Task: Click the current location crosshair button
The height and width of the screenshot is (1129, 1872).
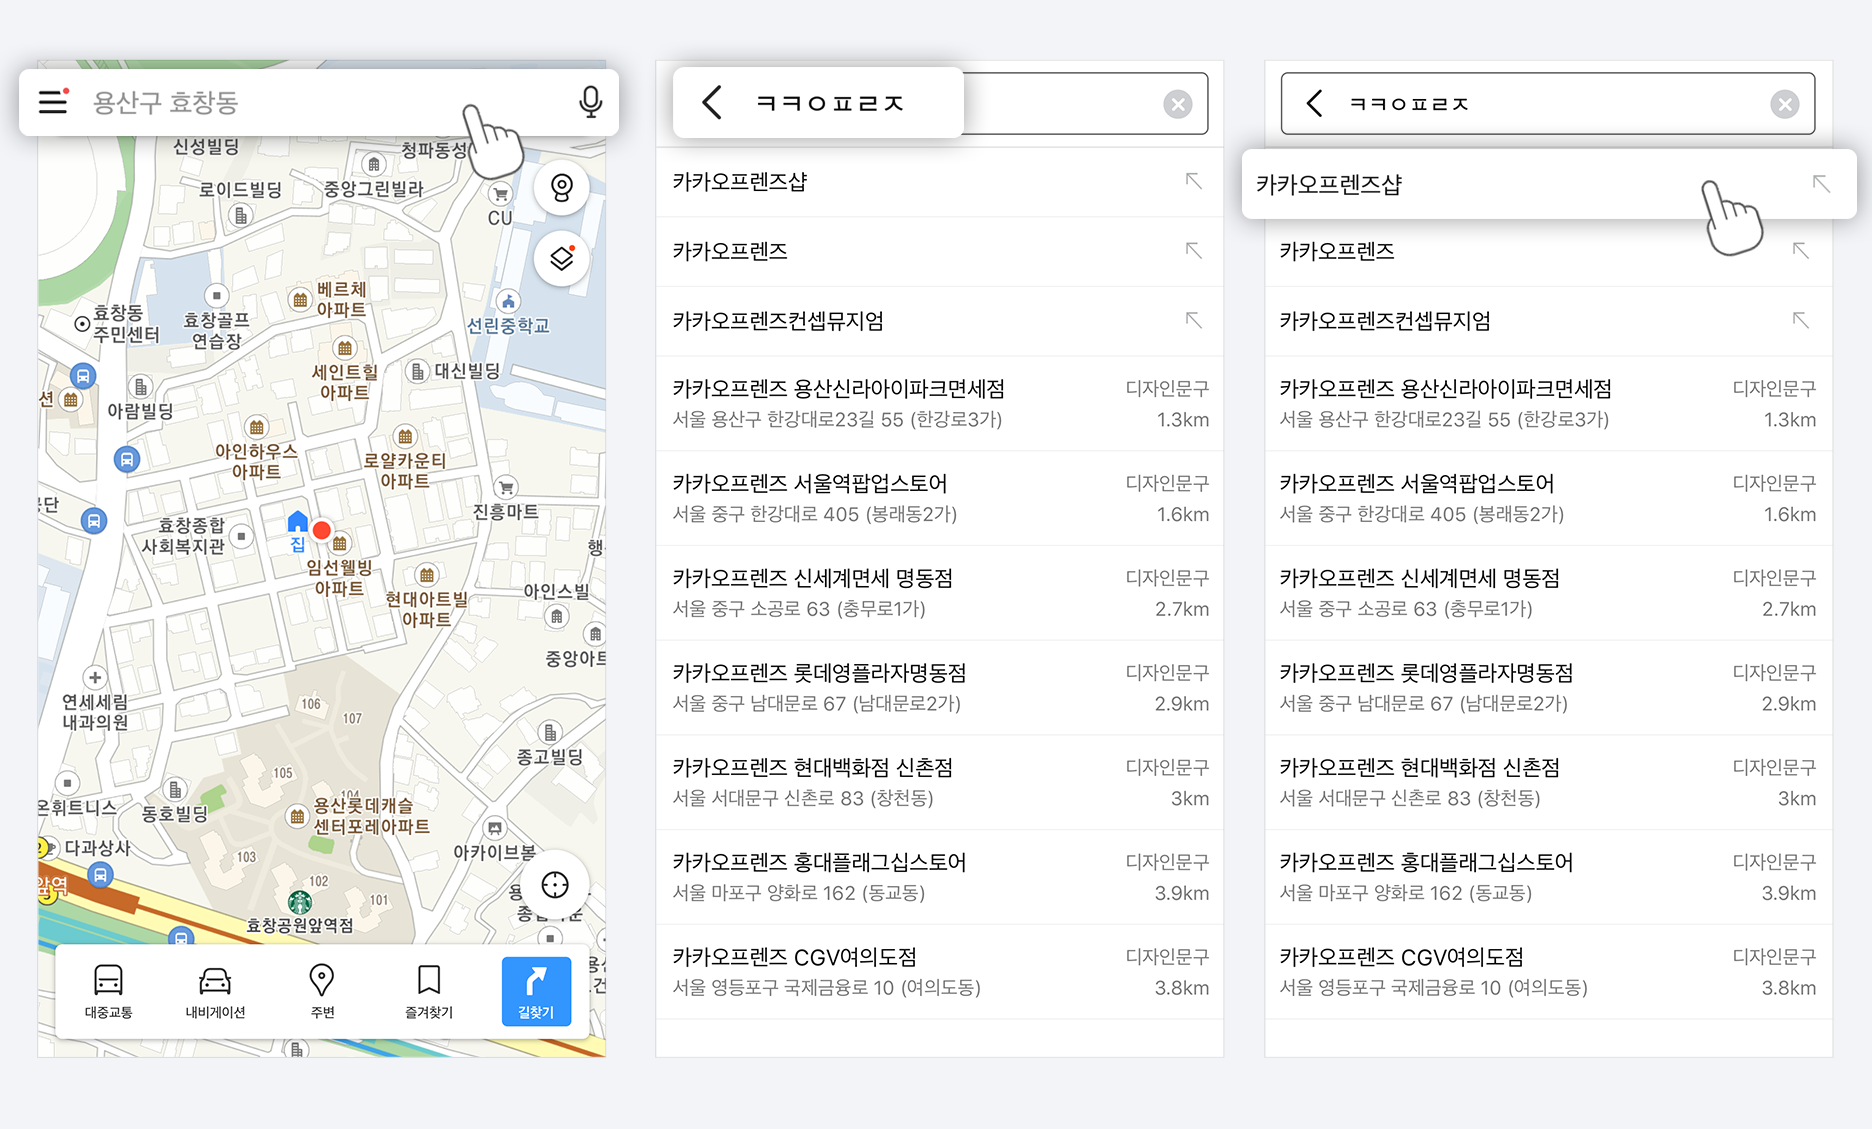Action: coord(555,885)
